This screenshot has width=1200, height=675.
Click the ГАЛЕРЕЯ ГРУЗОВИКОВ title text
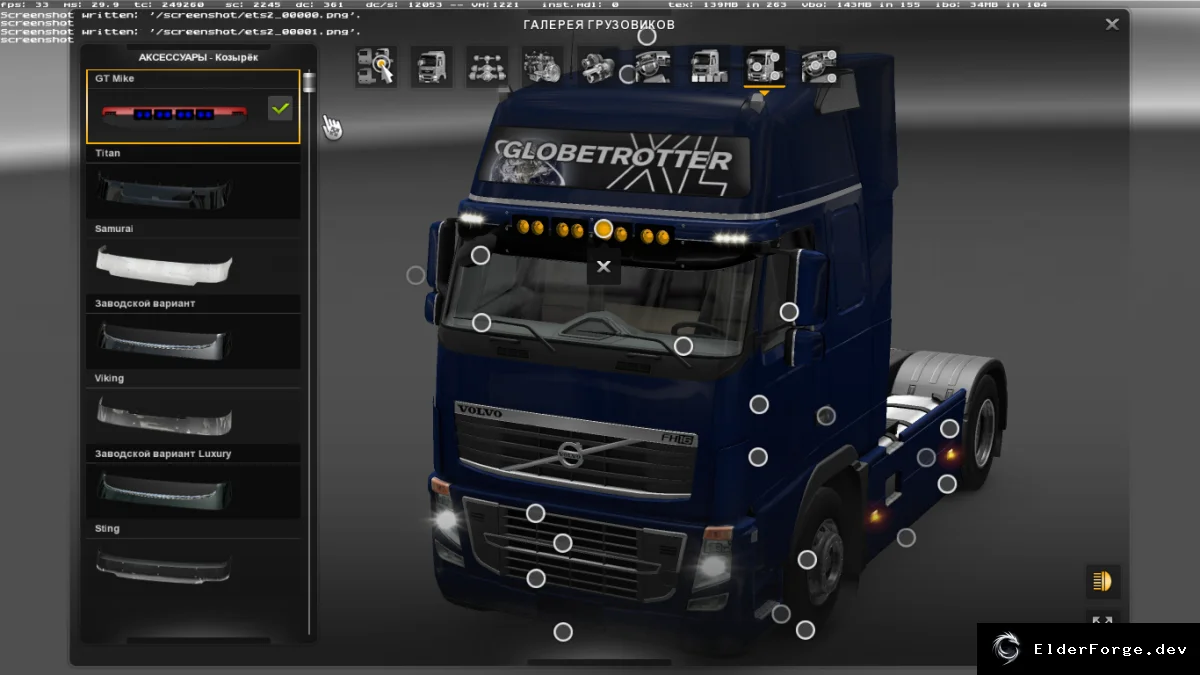[599, 24]
